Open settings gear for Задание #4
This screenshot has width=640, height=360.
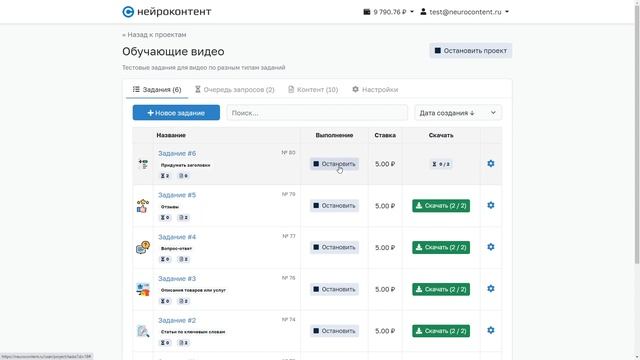pyautogui.click(x=491, y=247)
